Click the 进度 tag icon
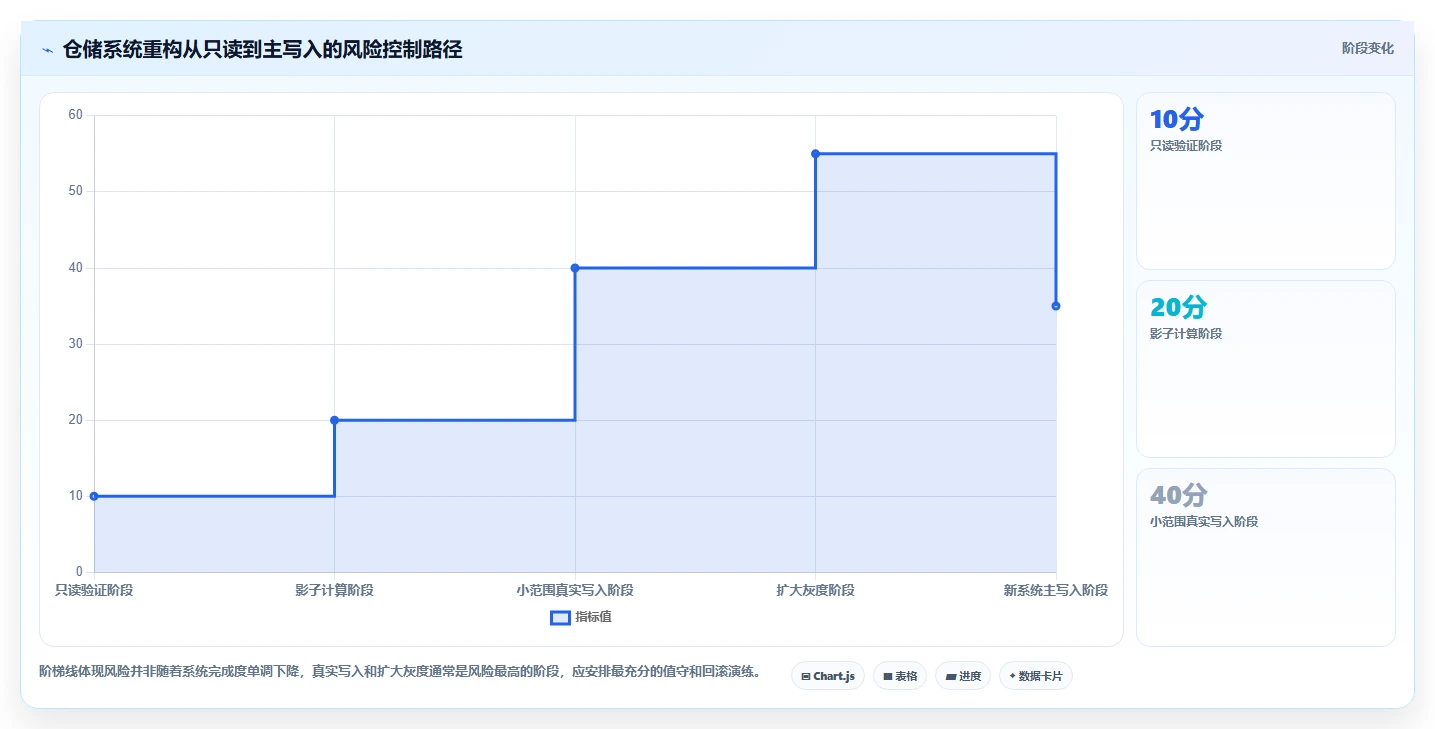1435x729 pixels. click(x=951, y=677)
